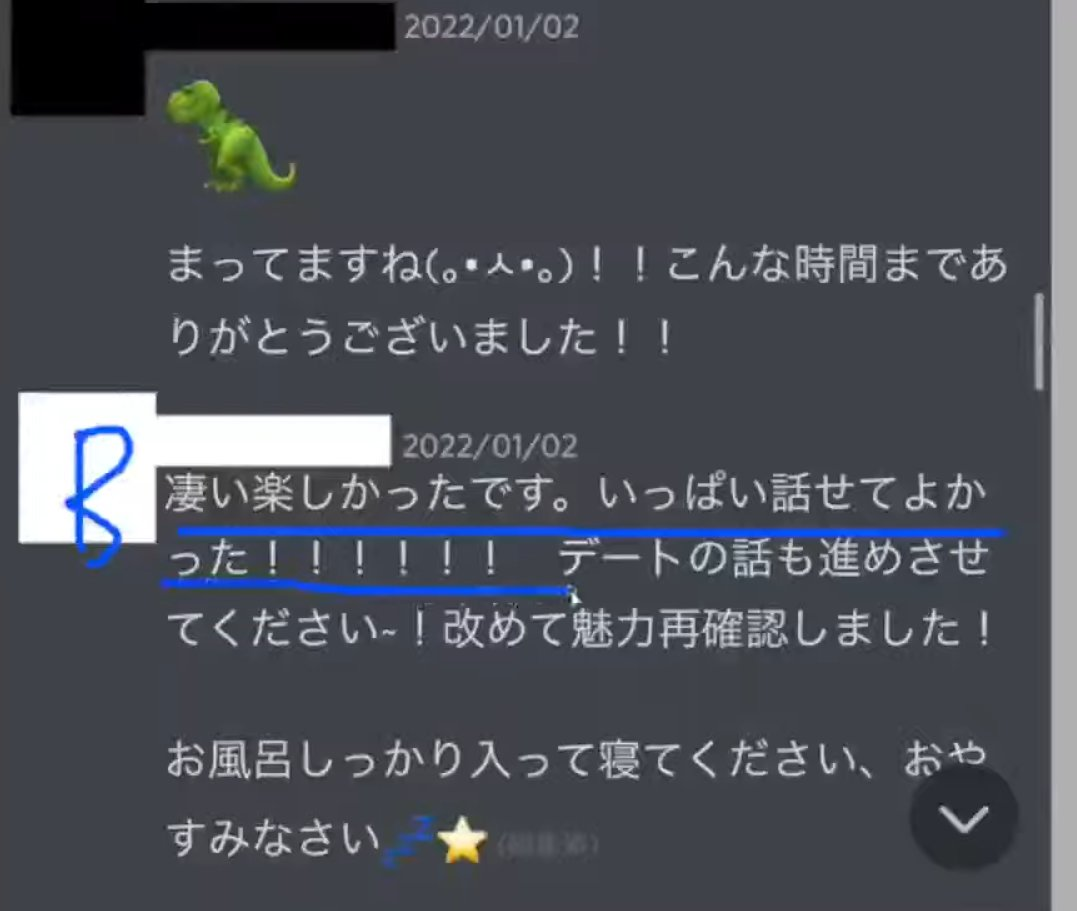Click the line ending ありがとうございました！！

pos(420,337)
